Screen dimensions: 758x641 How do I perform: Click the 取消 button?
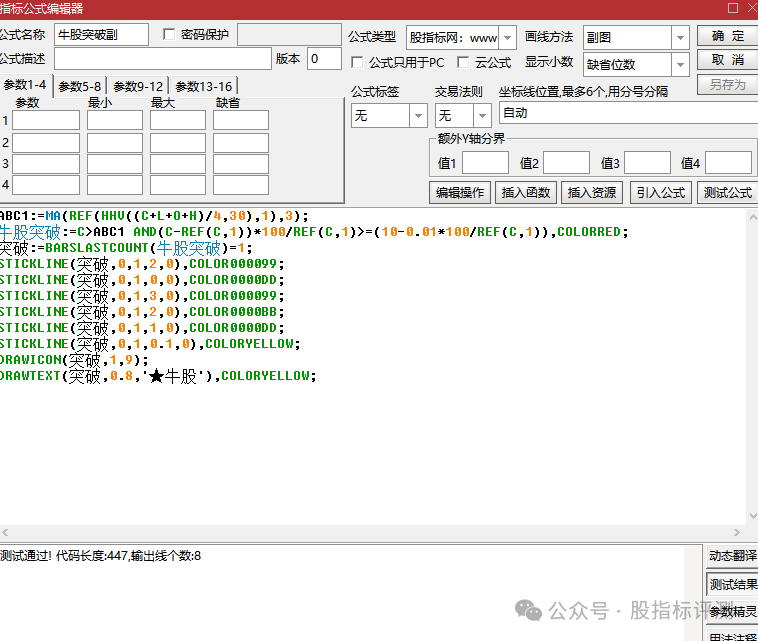tap(728, 60)
